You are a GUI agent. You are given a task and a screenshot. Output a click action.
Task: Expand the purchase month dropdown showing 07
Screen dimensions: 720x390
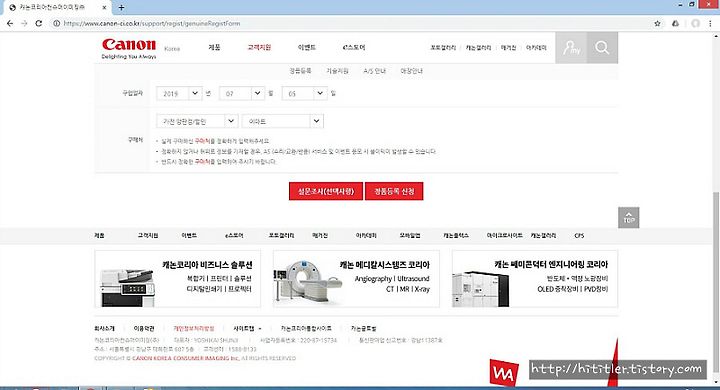point(242,93)
